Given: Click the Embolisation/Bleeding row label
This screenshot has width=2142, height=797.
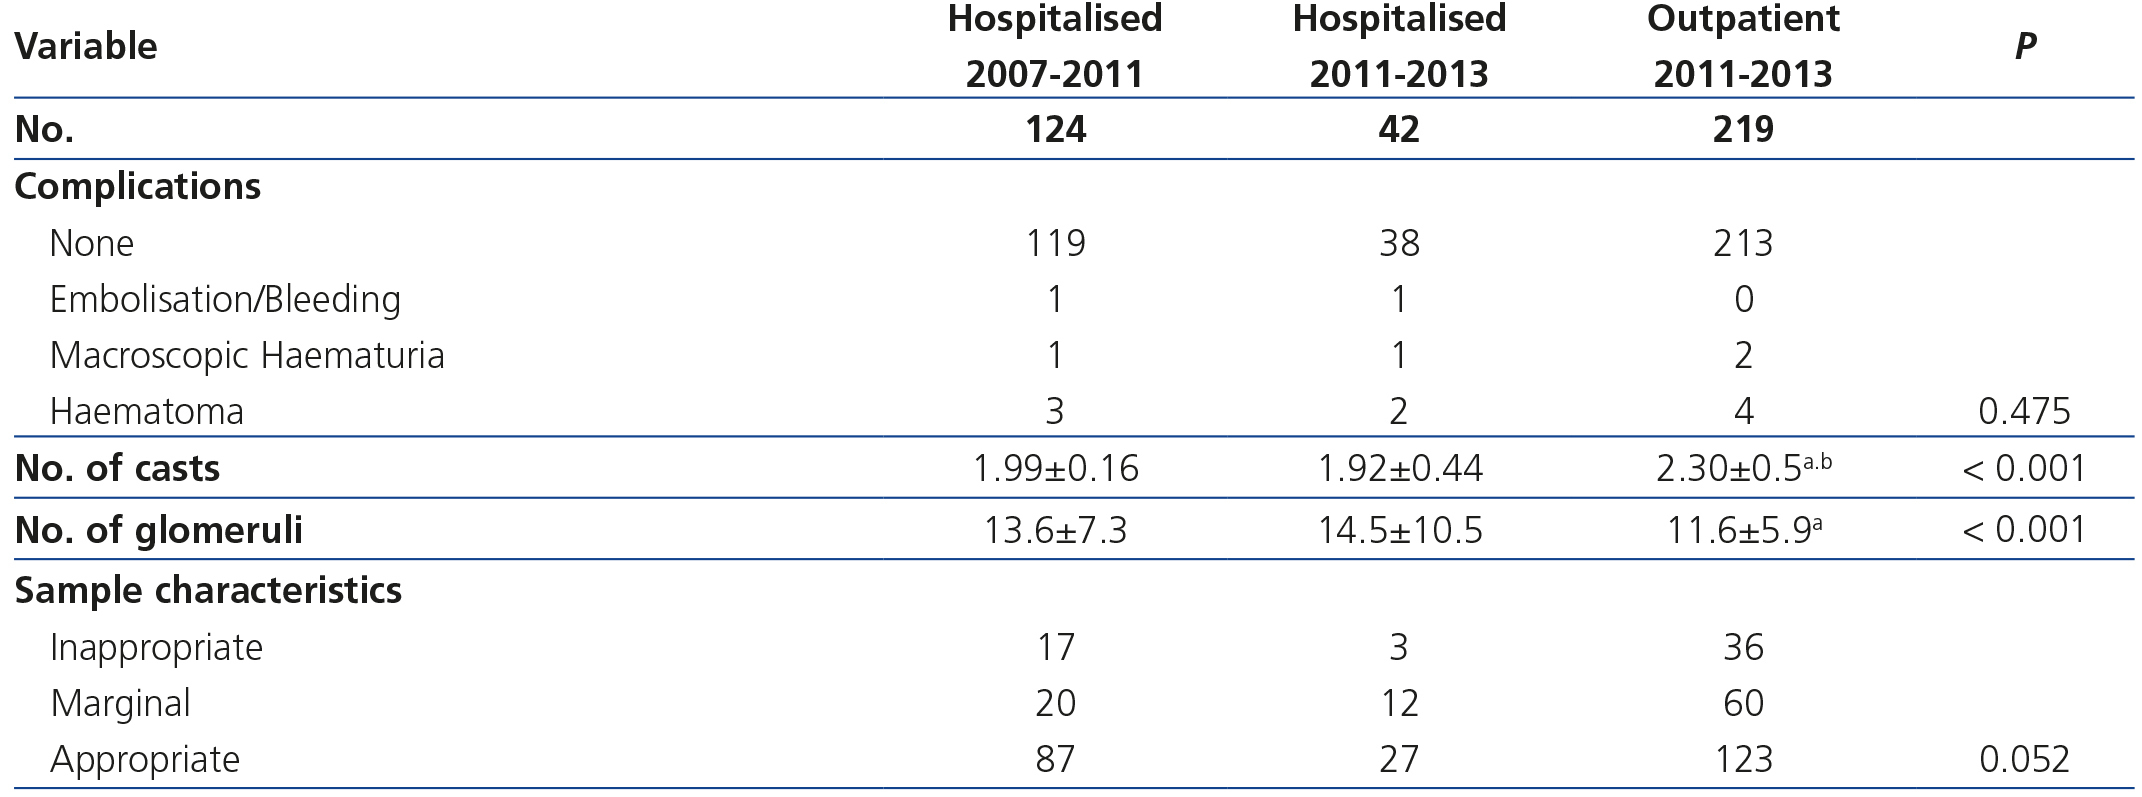Looking at the screenshot, I should click(x=225, y=299).
